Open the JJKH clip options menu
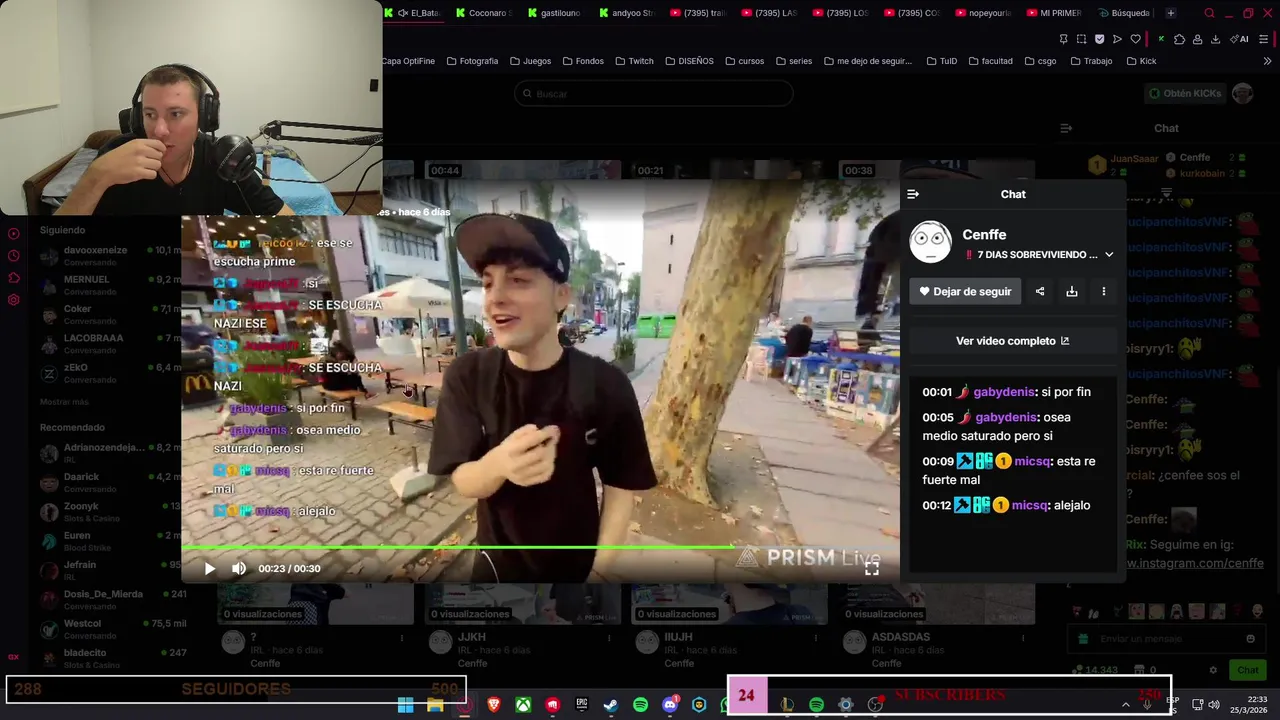The width and height of the screenshot is (1280, 720). pyautogui.click(x=609, y=637)
